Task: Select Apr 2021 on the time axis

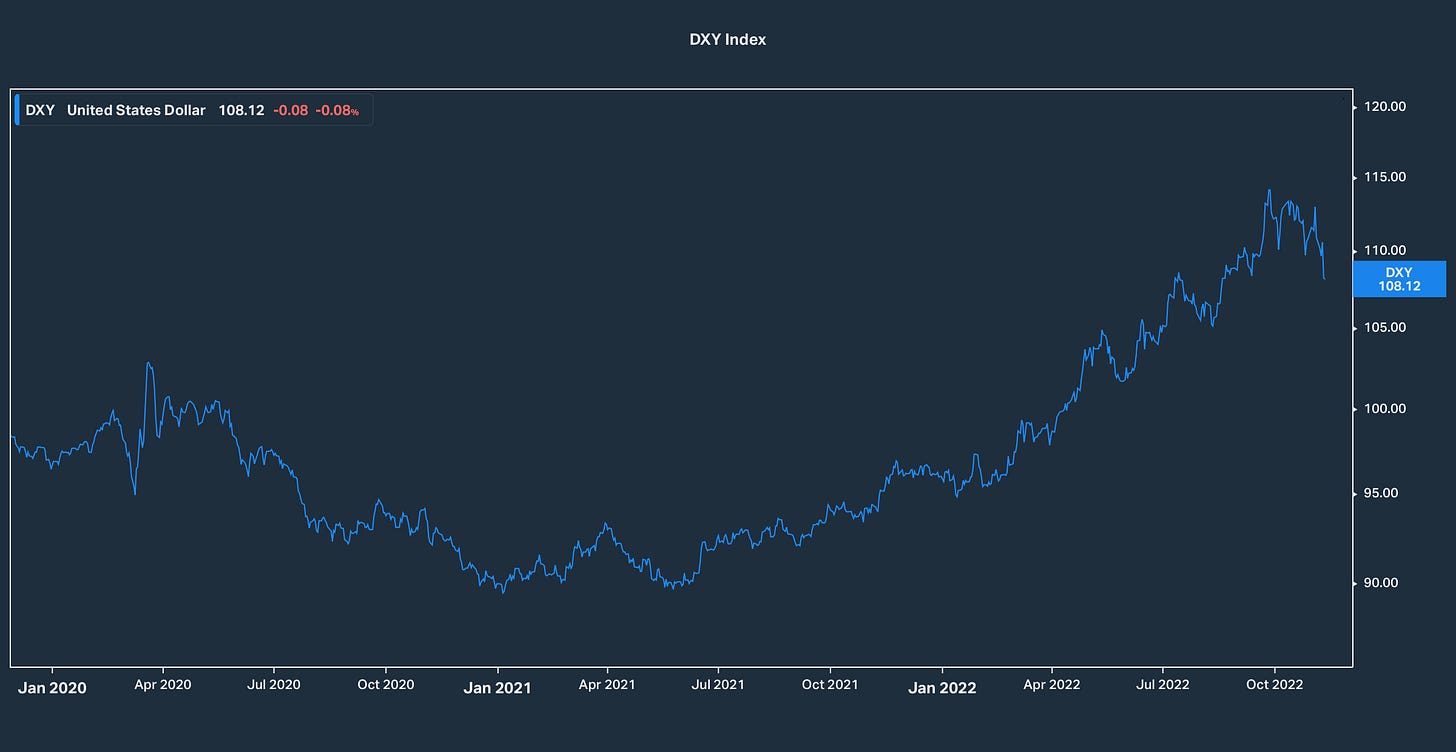Action: click(607, 685)
